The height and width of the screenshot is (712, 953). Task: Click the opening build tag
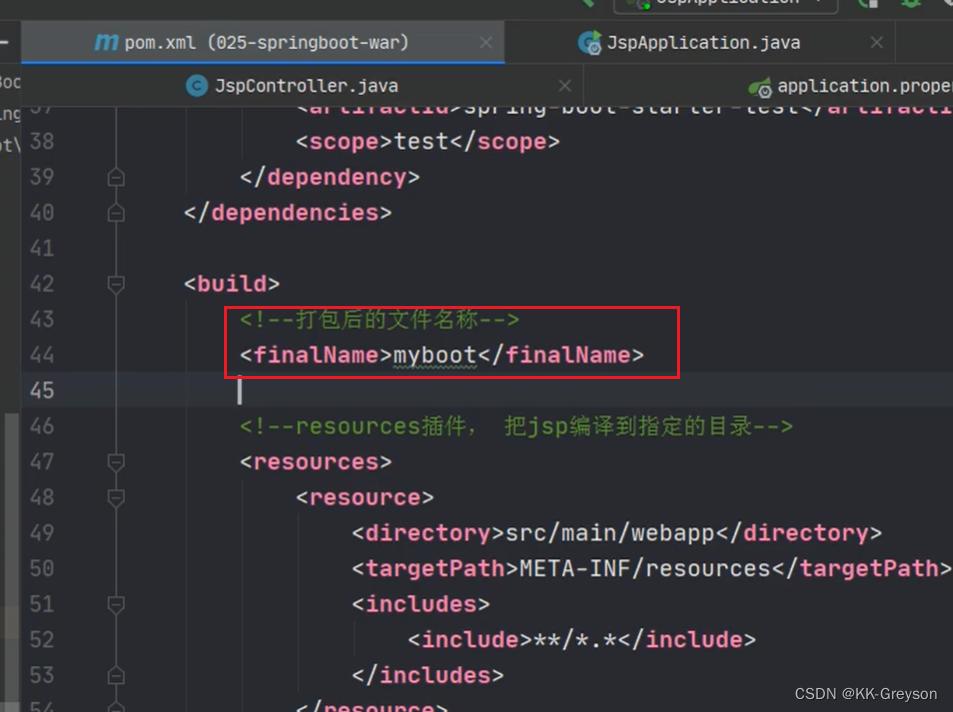coord(232,284)
